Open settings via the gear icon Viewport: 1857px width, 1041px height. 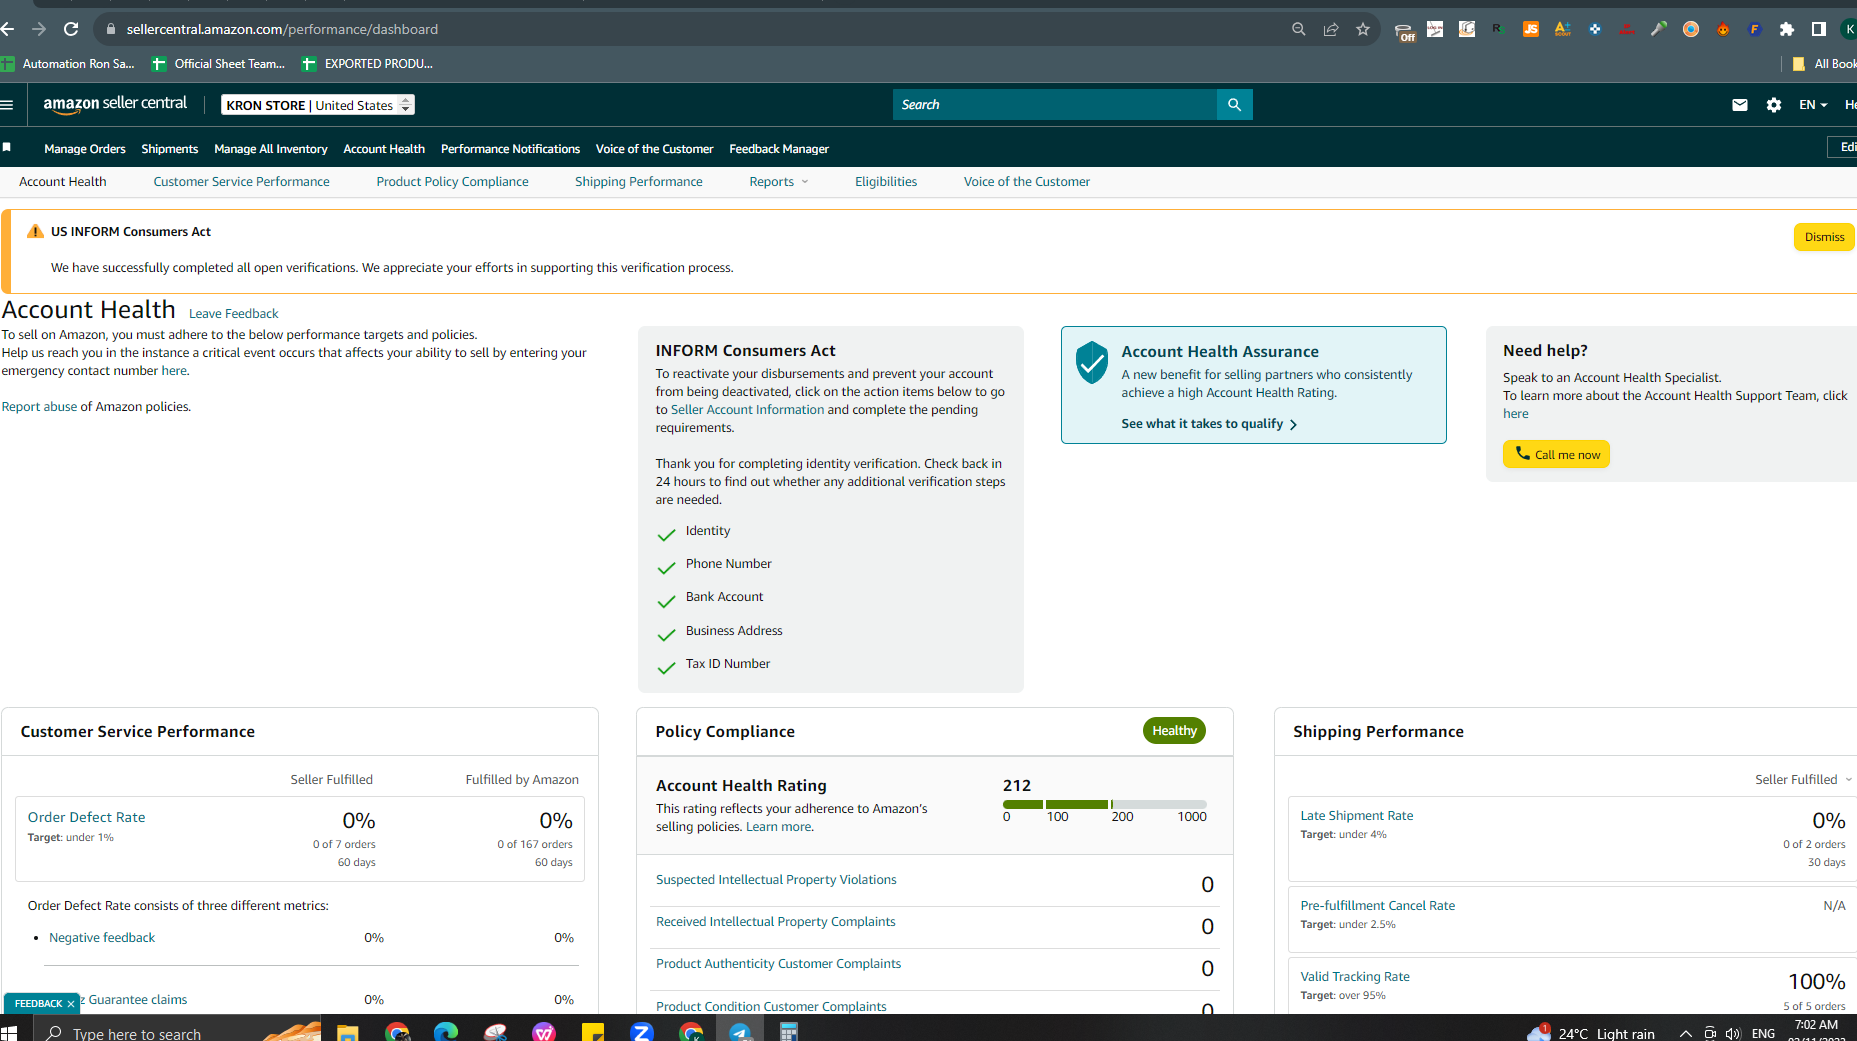[1774, 105]
